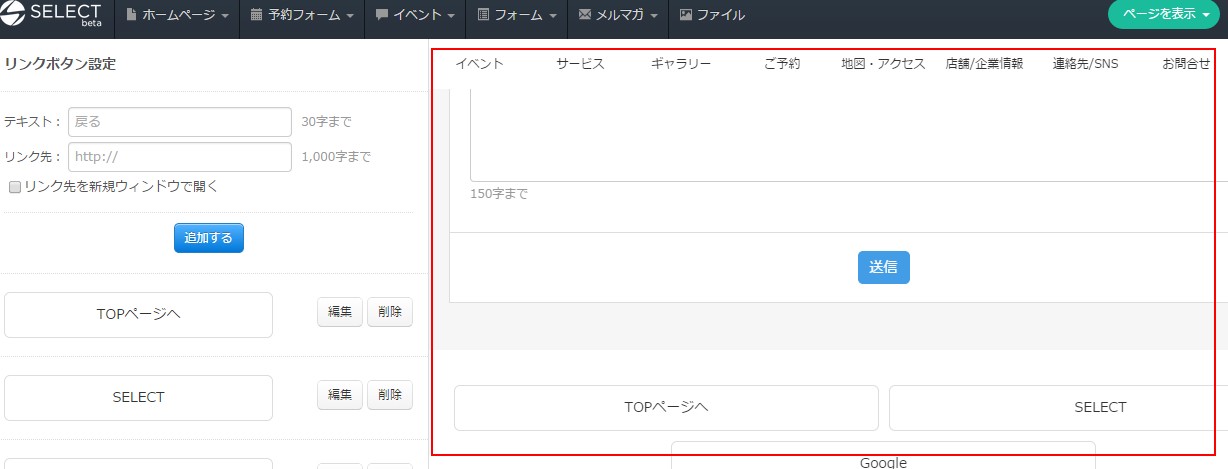This screenshot has width=1228, height=469.
Task: Click 編集 for SELECT link button
Action: (340, 395)
